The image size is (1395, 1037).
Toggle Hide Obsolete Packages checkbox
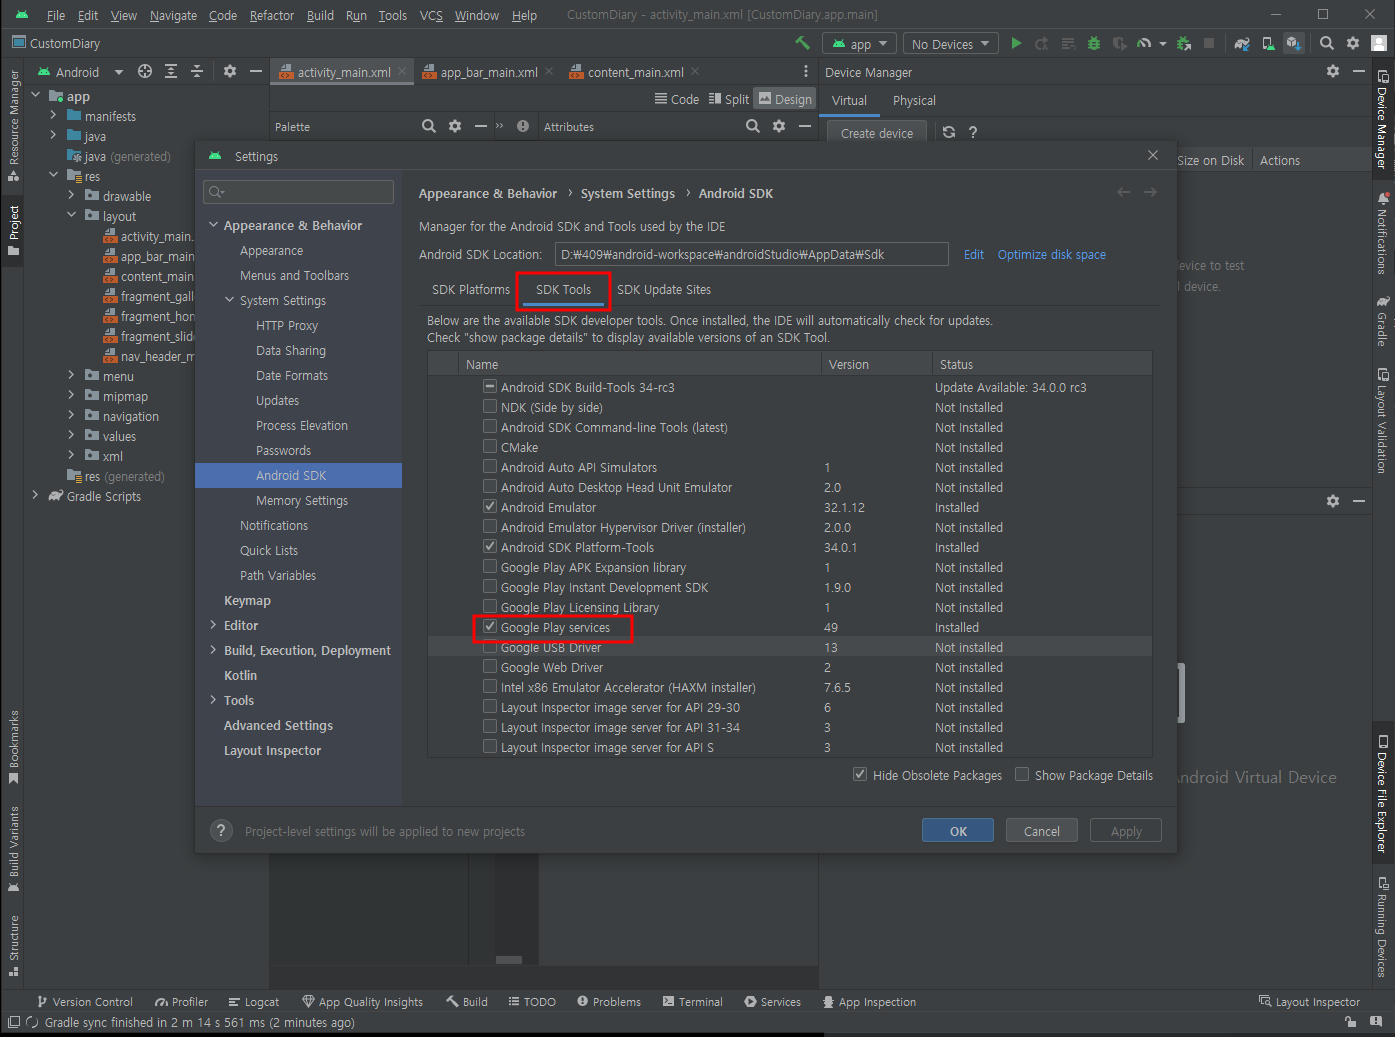click(x=860, y=774)
